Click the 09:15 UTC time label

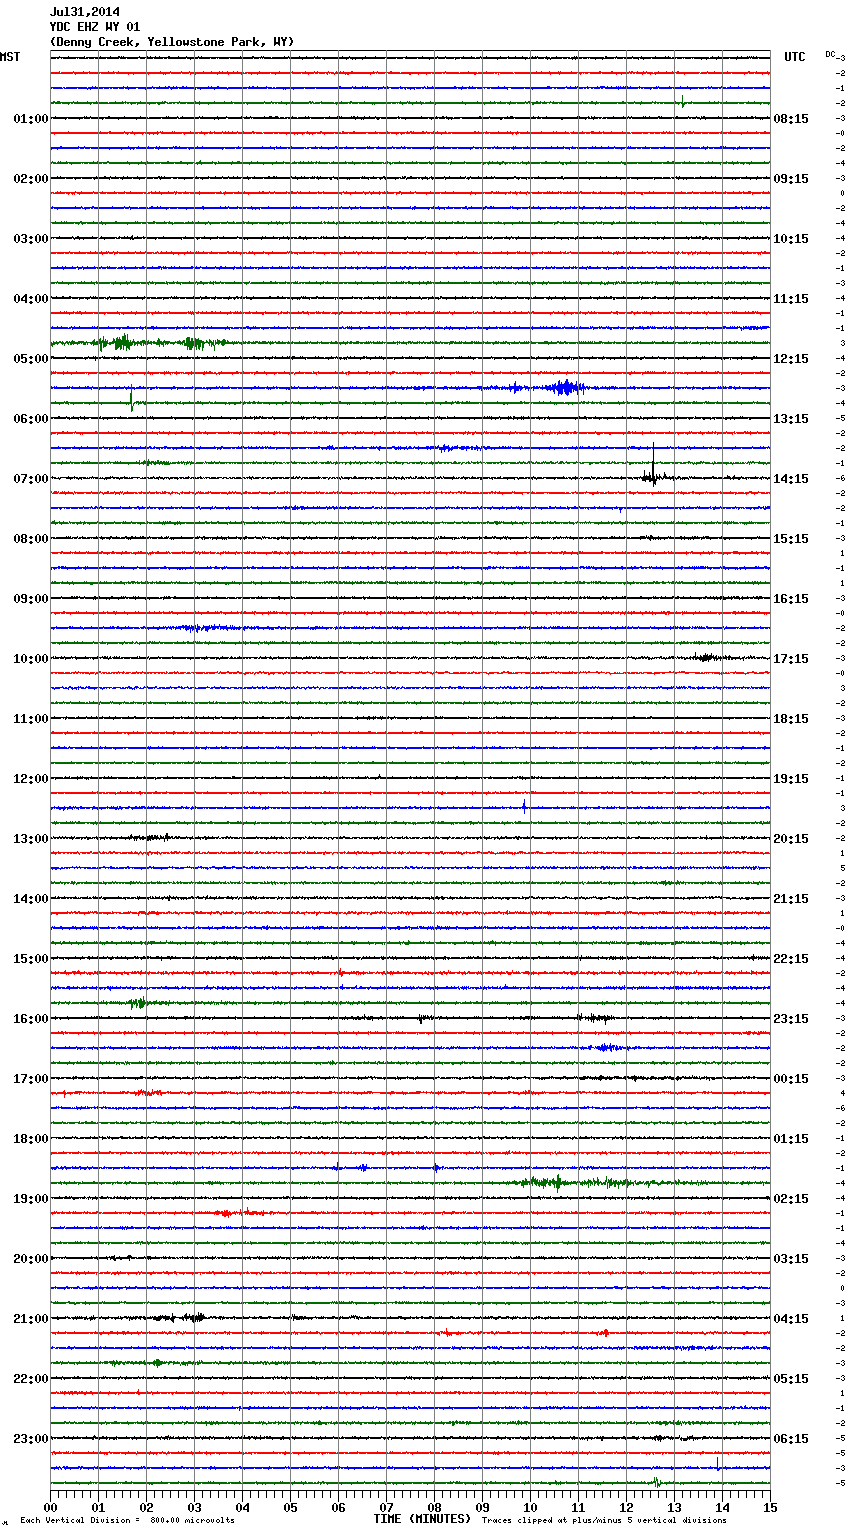[x=791, y=179]
